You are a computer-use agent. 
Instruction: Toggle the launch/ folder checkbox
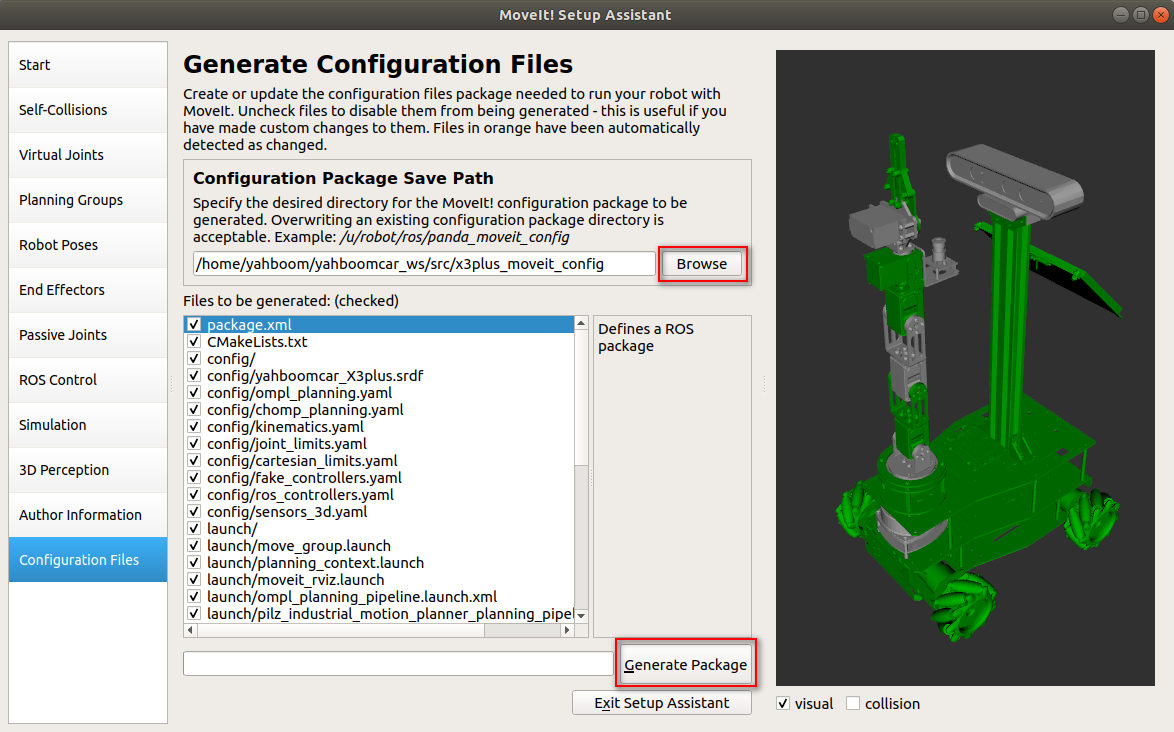[194, 528]
